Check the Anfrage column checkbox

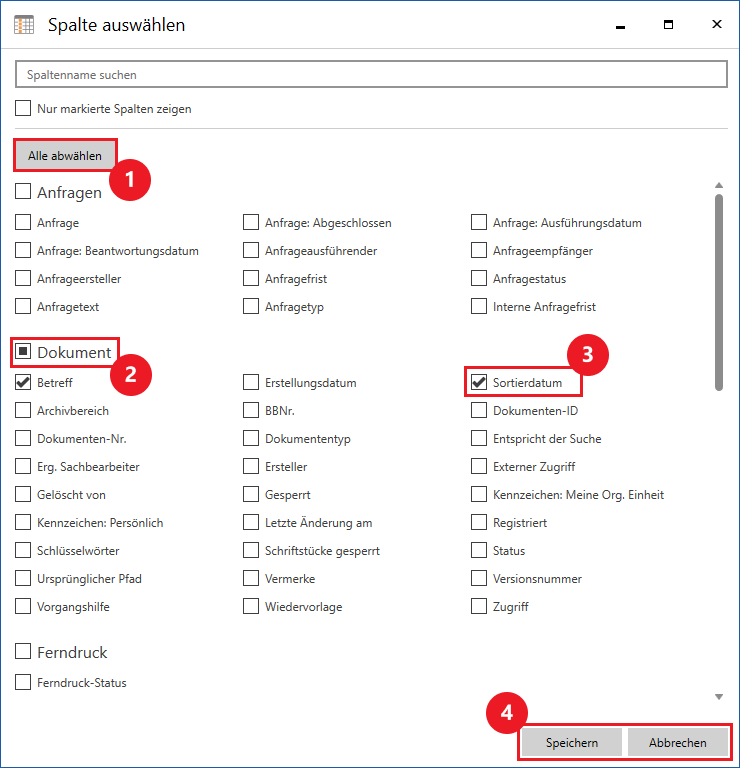click(x=23, y=222)
